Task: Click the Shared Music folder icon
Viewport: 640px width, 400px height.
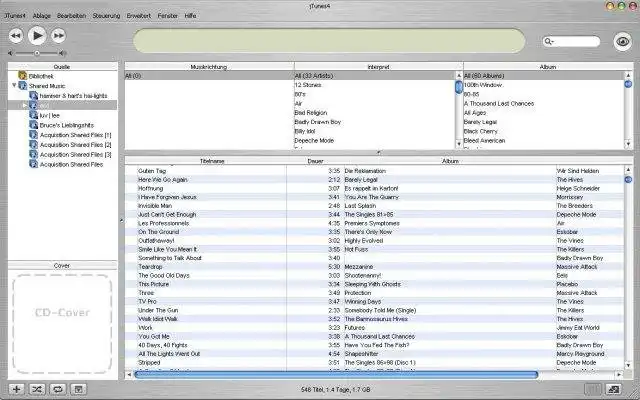Action: [23, 86]
